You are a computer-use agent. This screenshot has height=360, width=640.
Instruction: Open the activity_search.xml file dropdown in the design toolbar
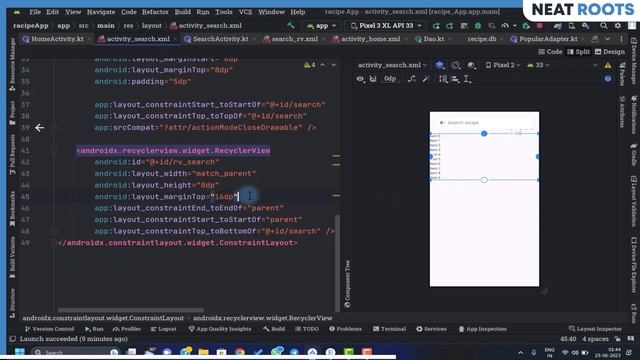(392, 65)
